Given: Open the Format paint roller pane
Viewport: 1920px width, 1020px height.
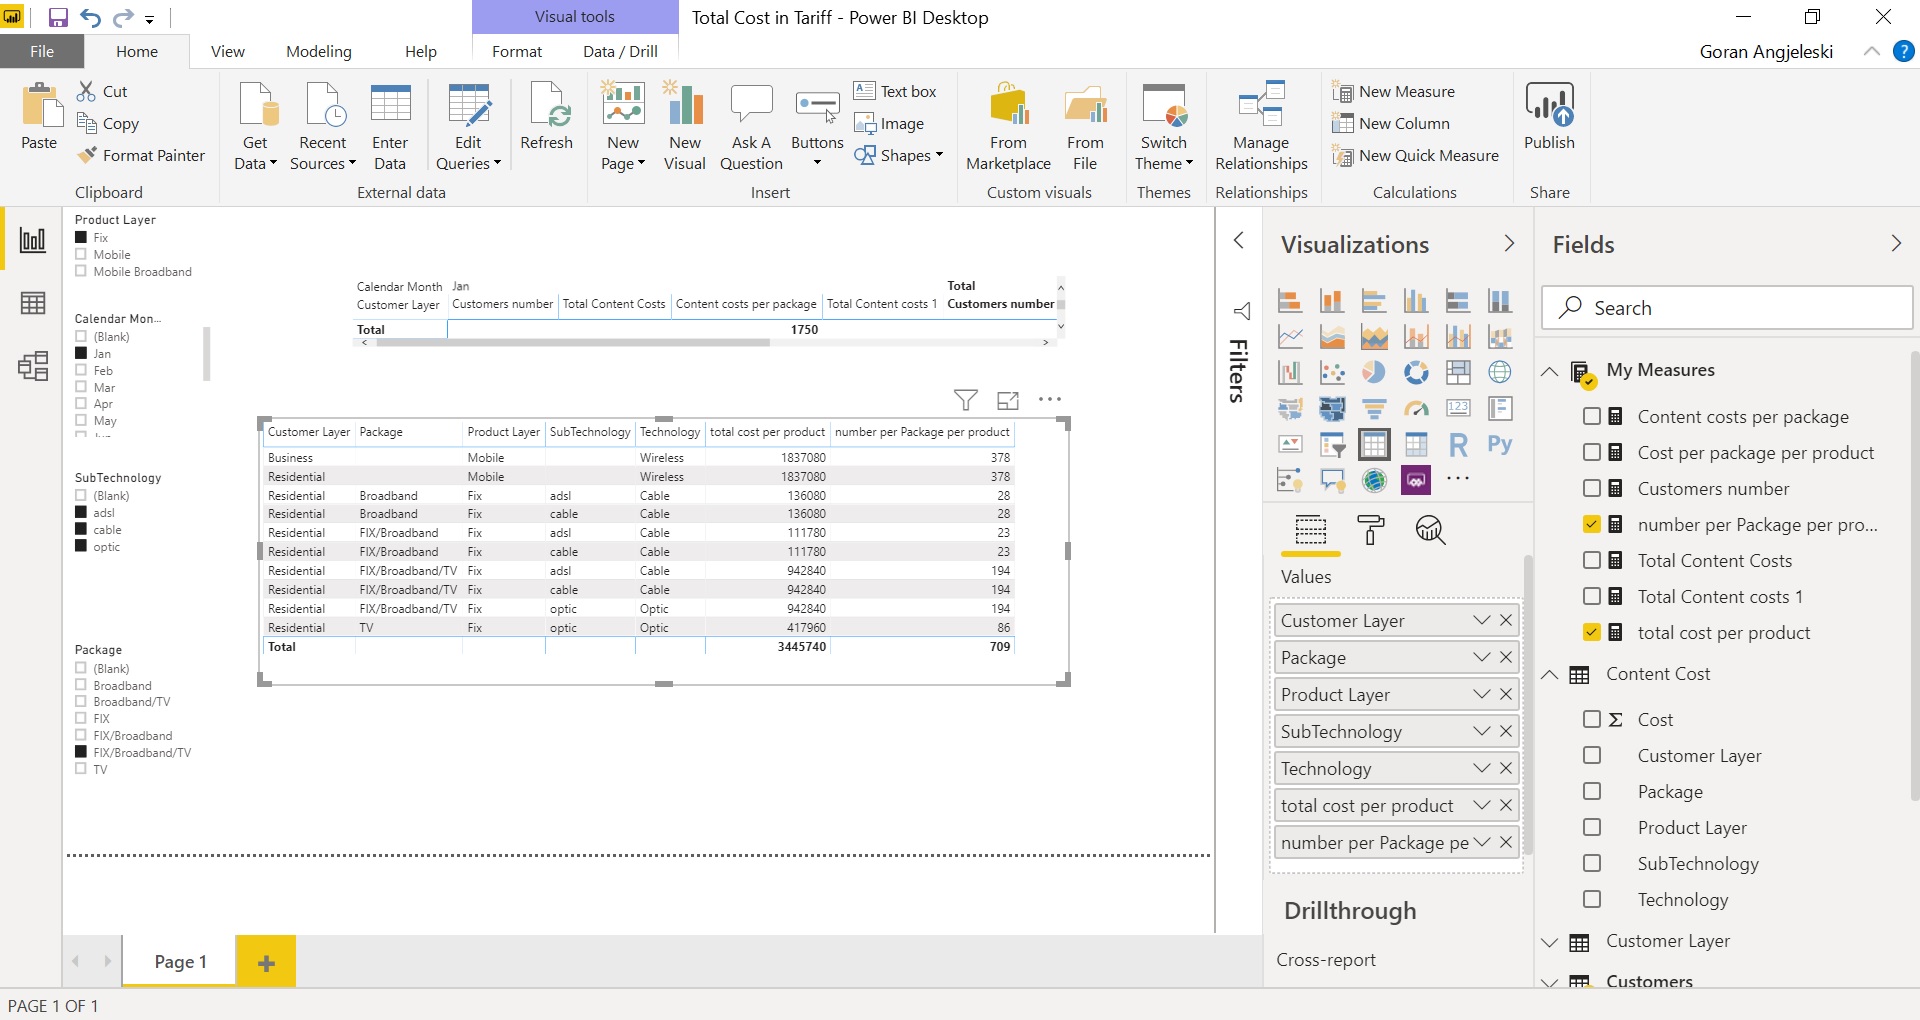Looking at the screenshot, I should (1370, 530).
